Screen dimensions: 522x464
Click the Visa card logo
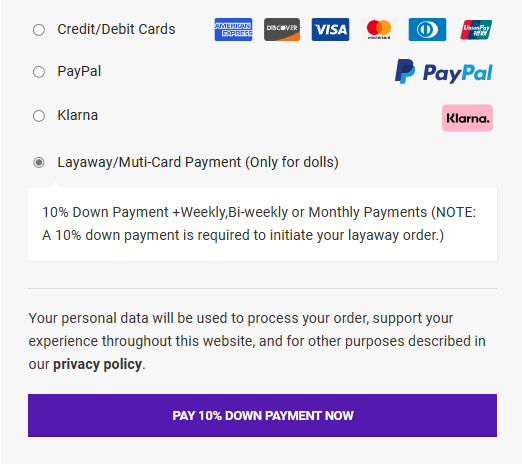click(330, 30)
